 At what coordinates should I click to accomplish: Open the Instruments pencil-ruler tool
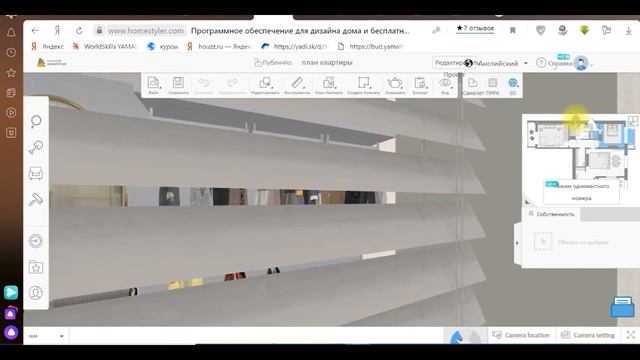[x=297, y=85]
